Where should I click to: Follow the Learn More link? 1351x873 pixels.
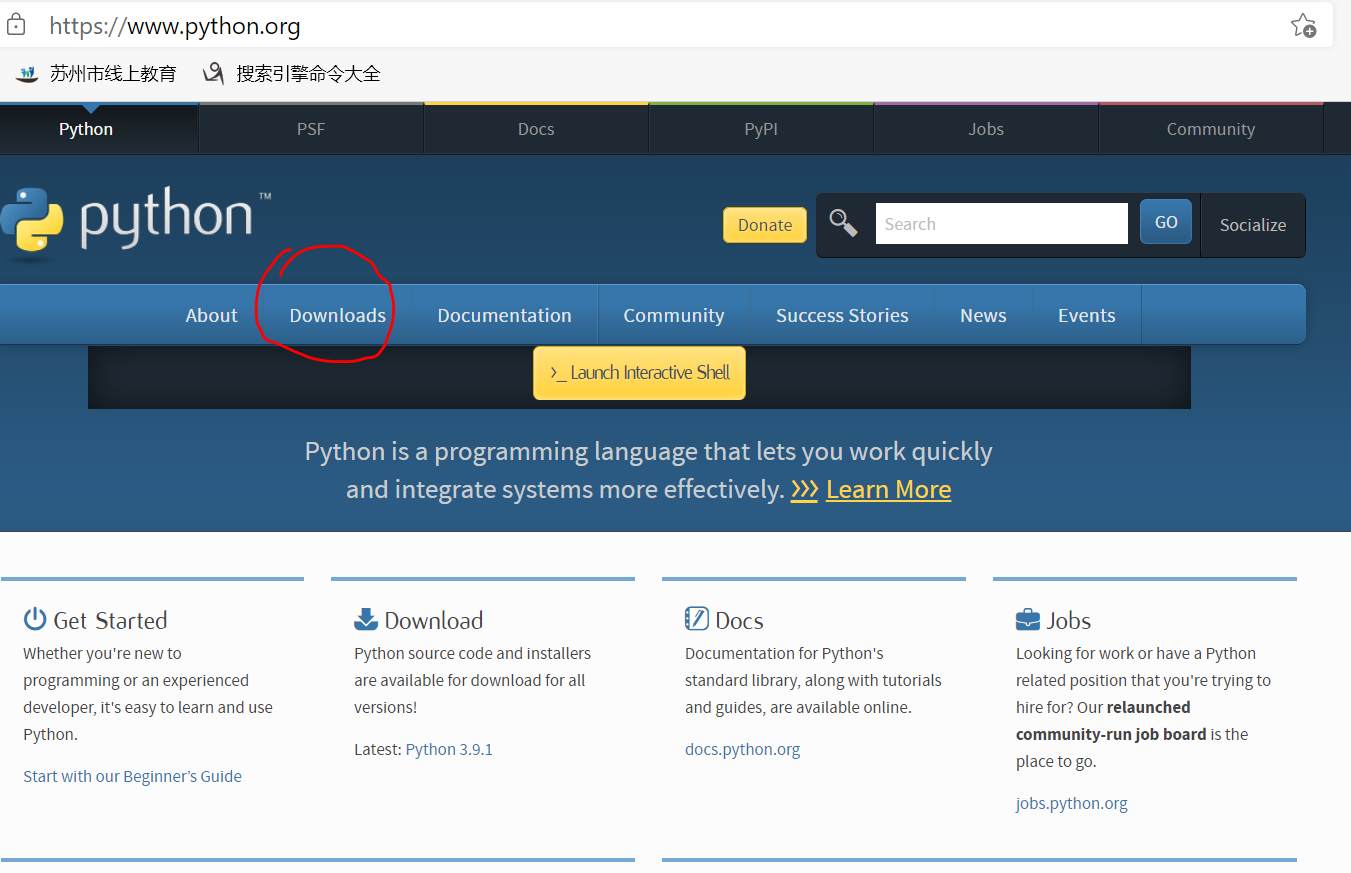[888, 489]
